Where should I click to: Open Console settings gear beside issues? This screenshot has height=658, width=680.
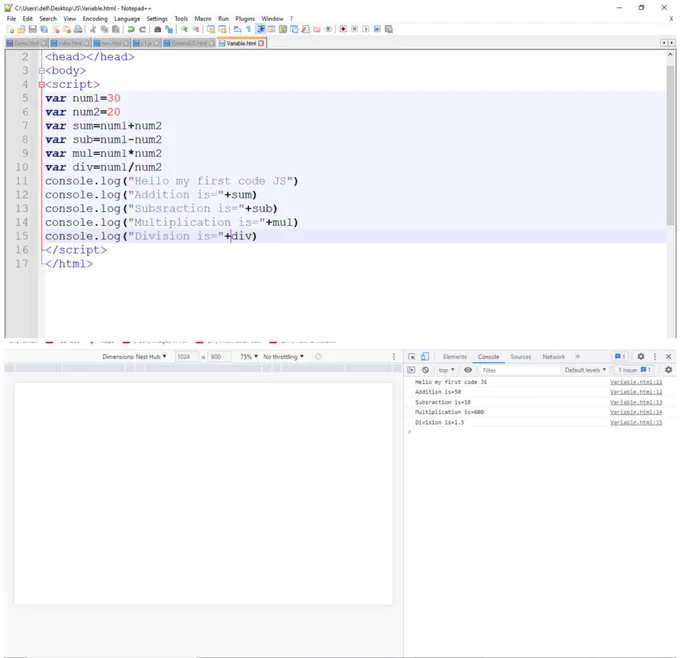pyautogui.click(x=668, y=370)
